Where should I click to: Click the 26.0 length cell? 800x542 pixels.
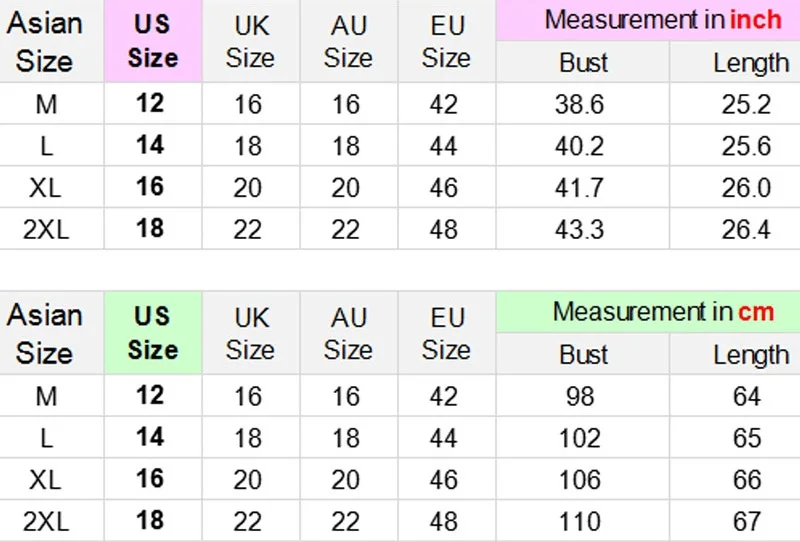(746, 187)
